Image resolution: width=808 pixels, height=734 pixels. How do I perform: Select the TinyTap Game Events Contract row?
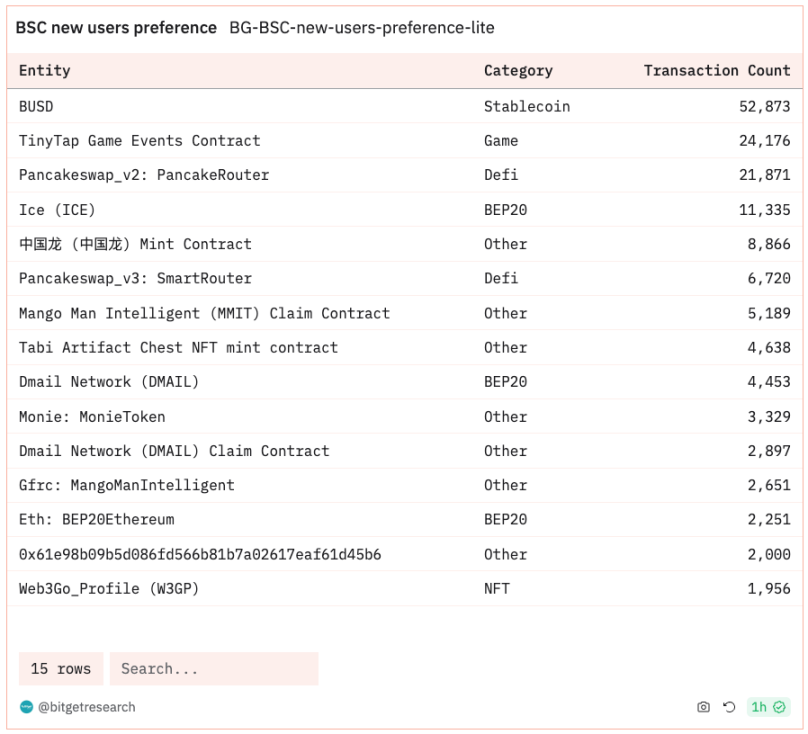(x=139, y=141)
